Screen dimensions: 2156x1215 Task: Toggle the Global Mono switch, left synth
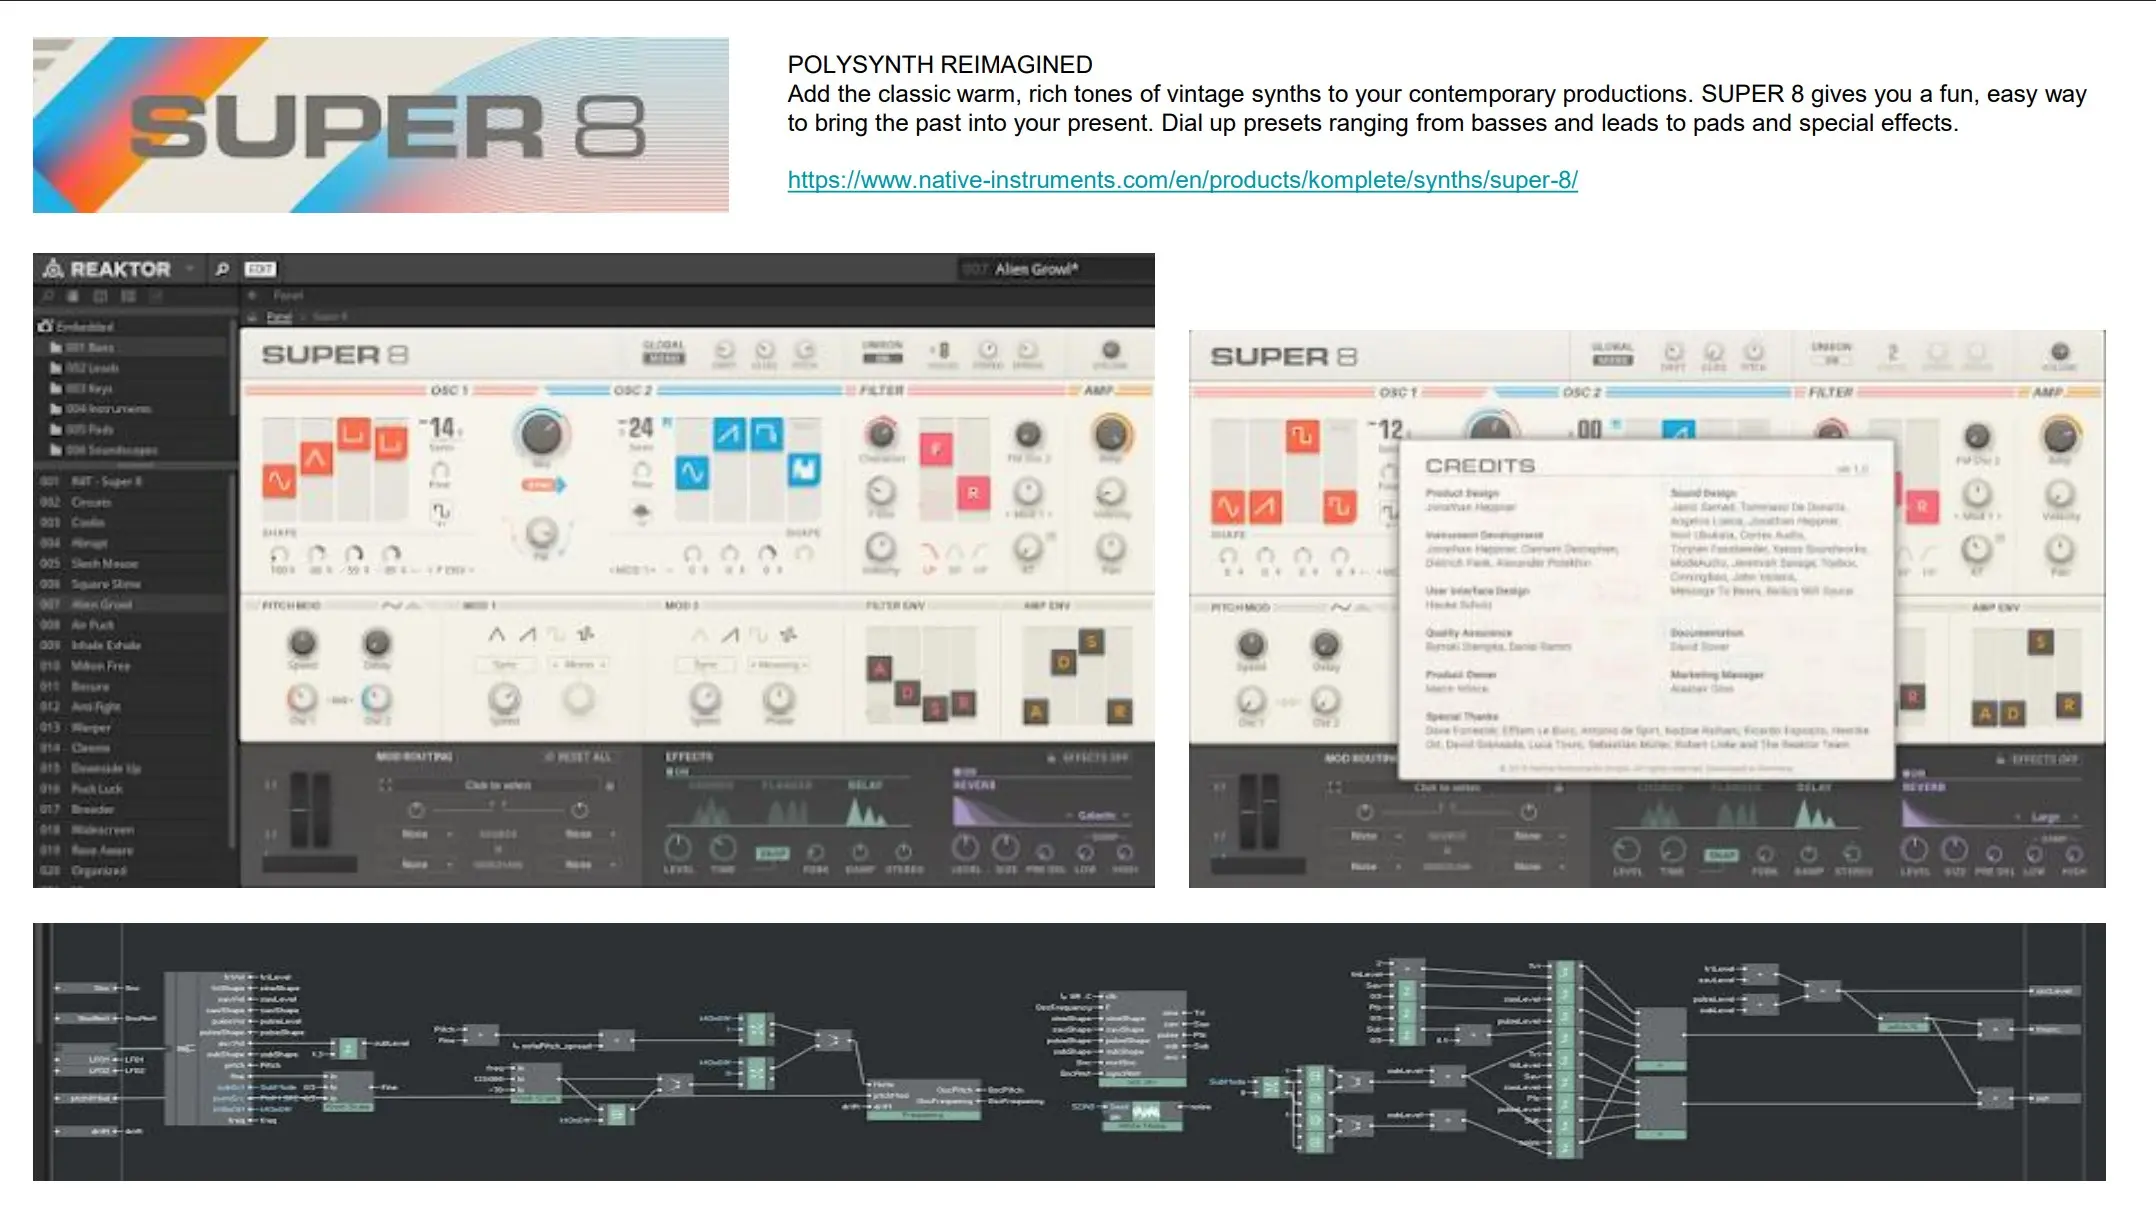(x=663, y=358)
